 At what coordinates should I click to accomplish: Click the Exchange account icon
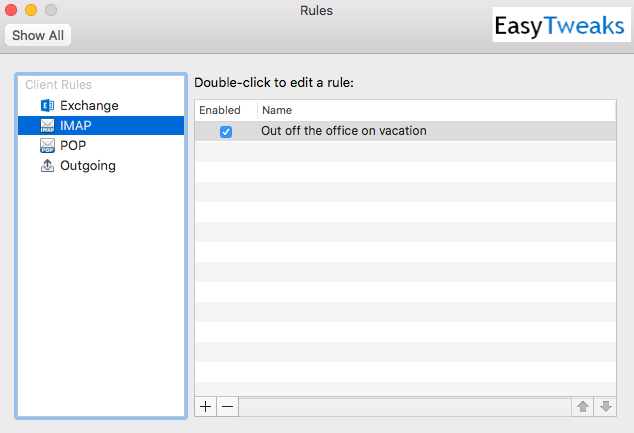pyautogui.click(x=47, y=106)
